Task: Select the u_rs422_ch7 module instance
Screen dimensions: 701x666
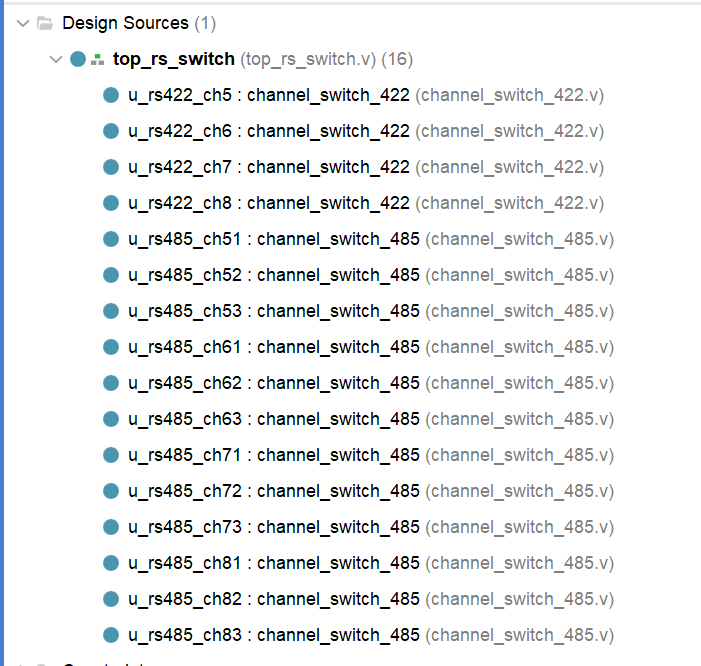Action: (366, 167)
